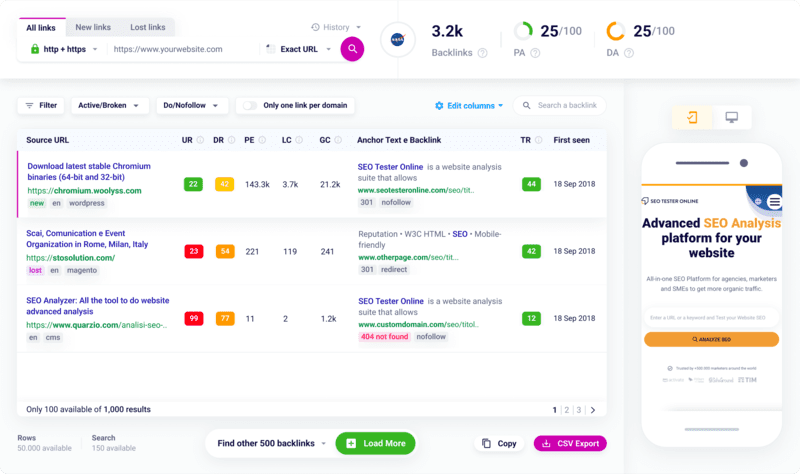The image size is (800, 474).
Task: Click the UR column info icon
Action: pyautogui.click(x=201, y=140)
